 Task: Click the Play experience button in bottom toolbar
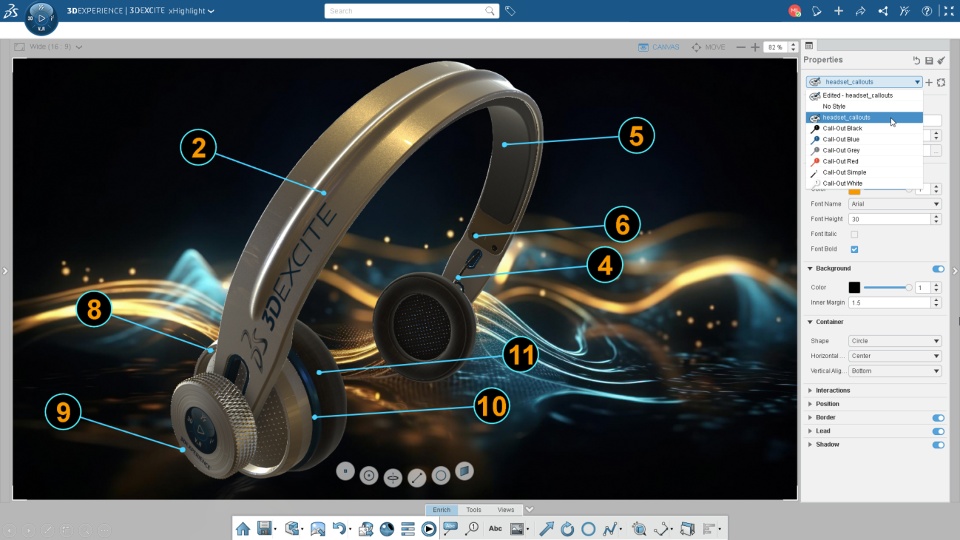click(x=429, y=528)
